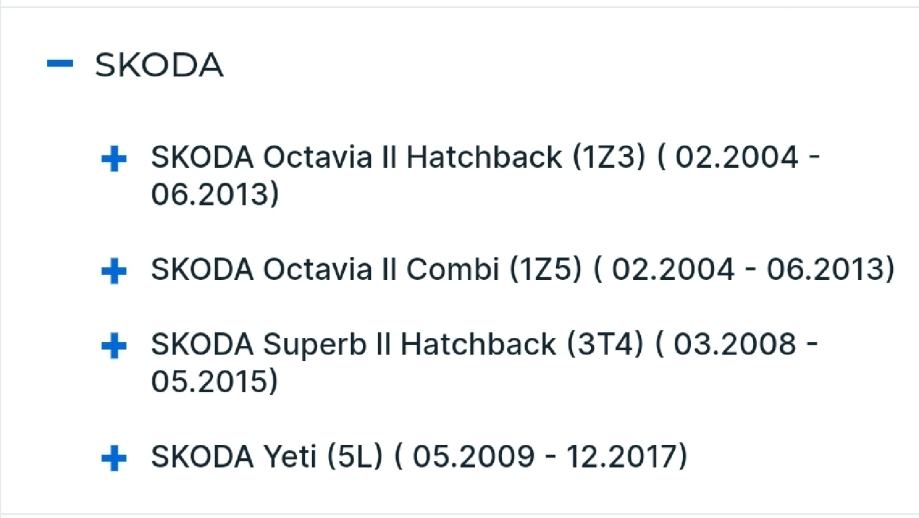Collapse the SKODA section minus icon

click(60, 64)
